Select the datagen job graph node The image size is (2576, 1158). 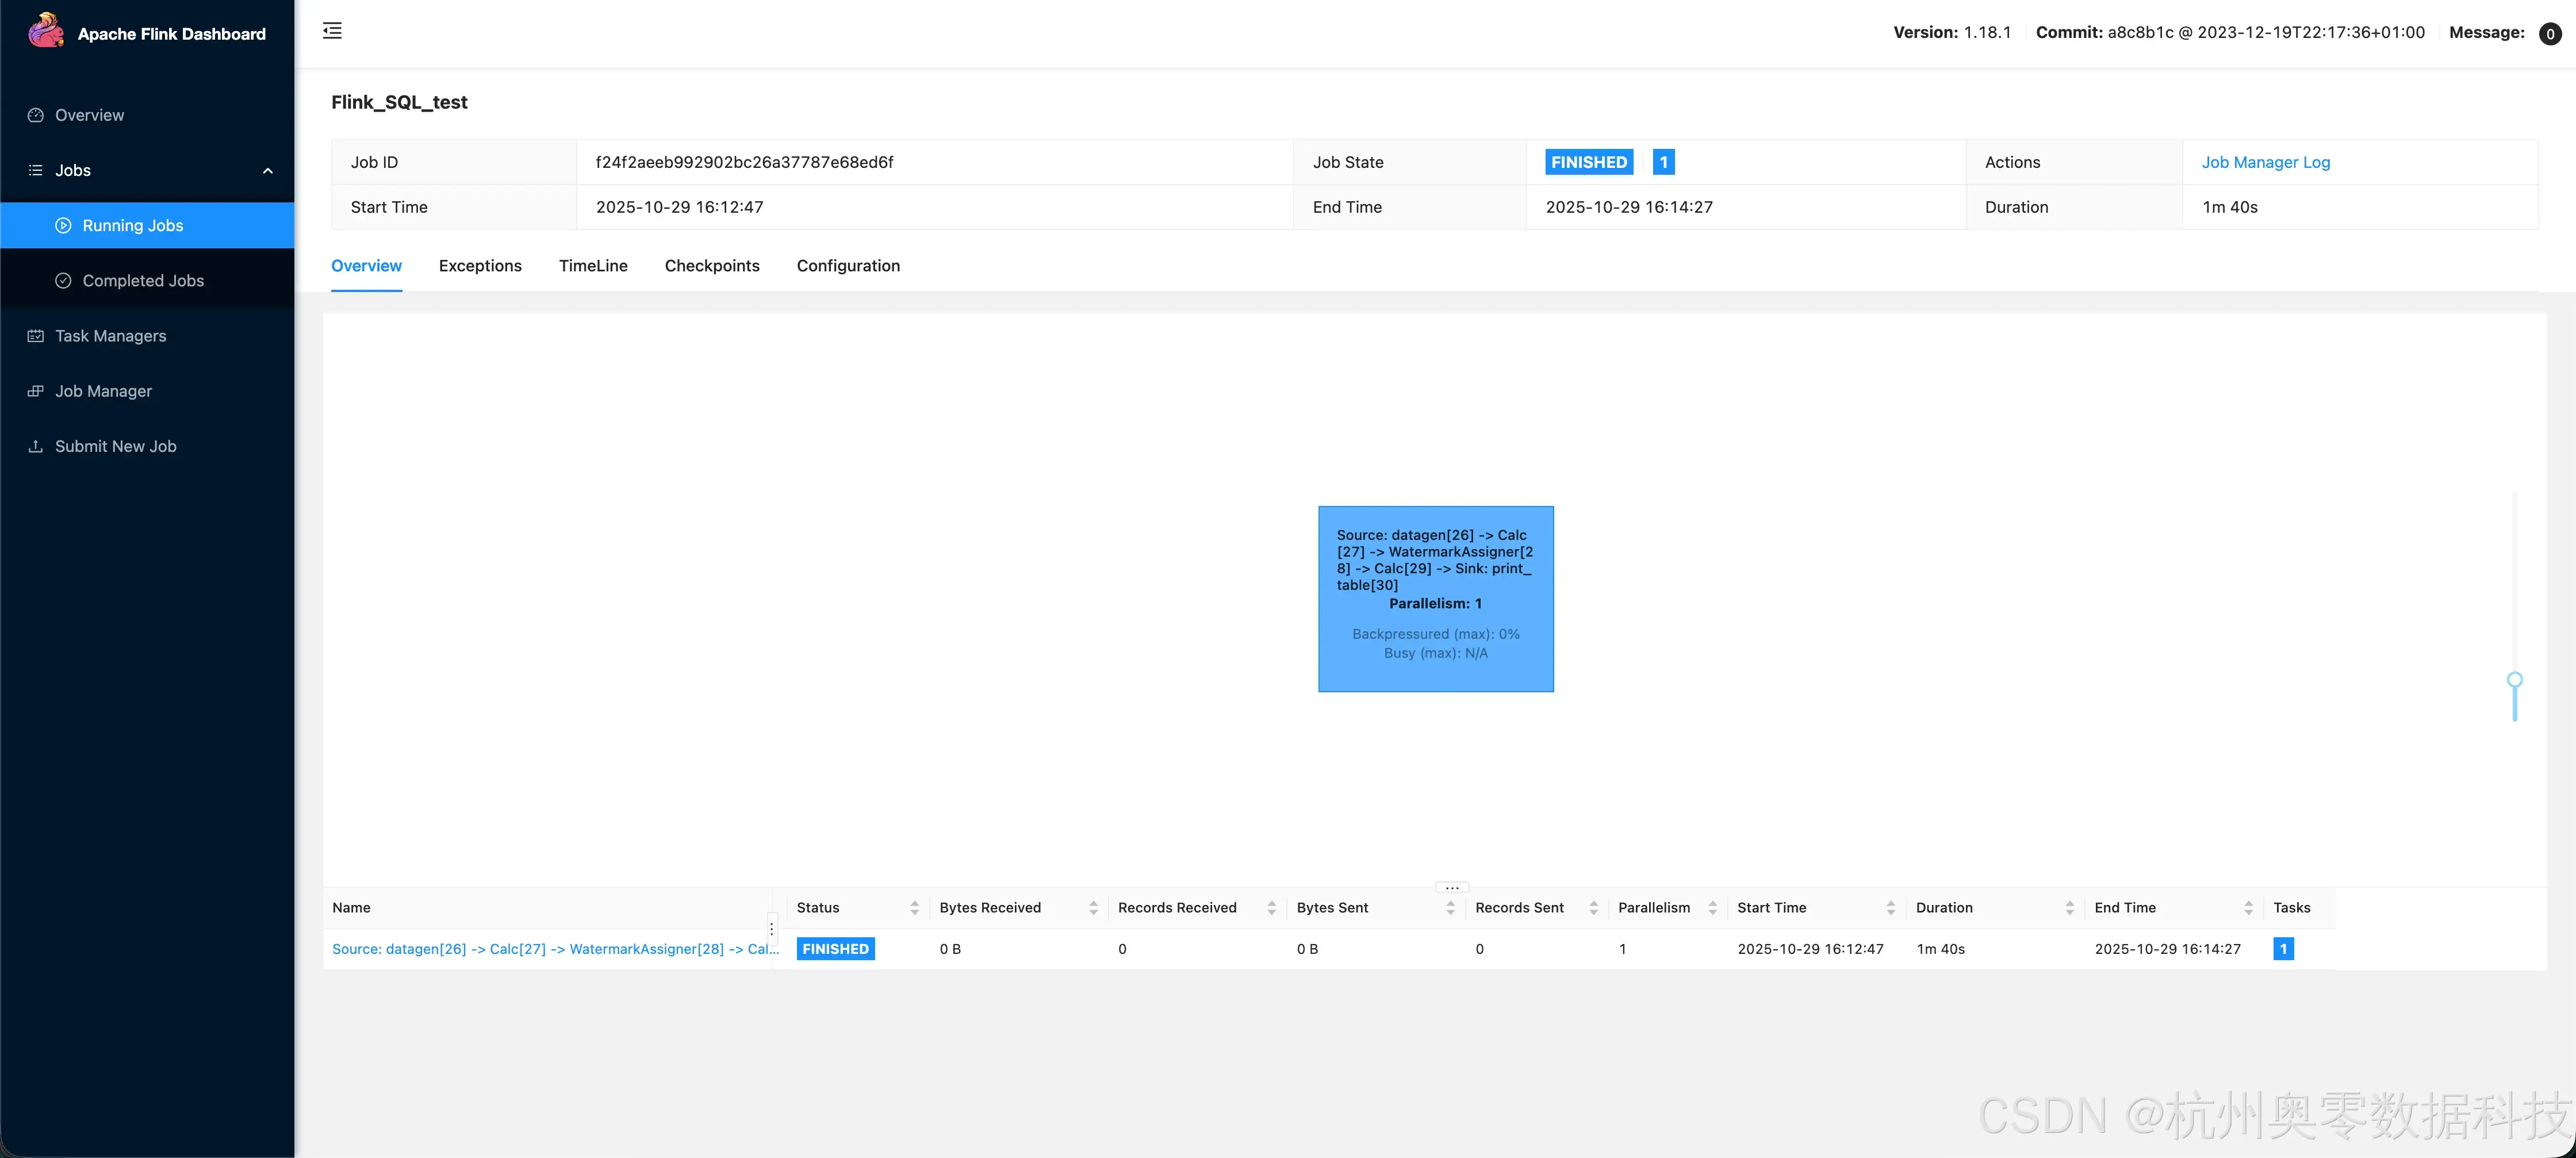(x=1435, y=598)
